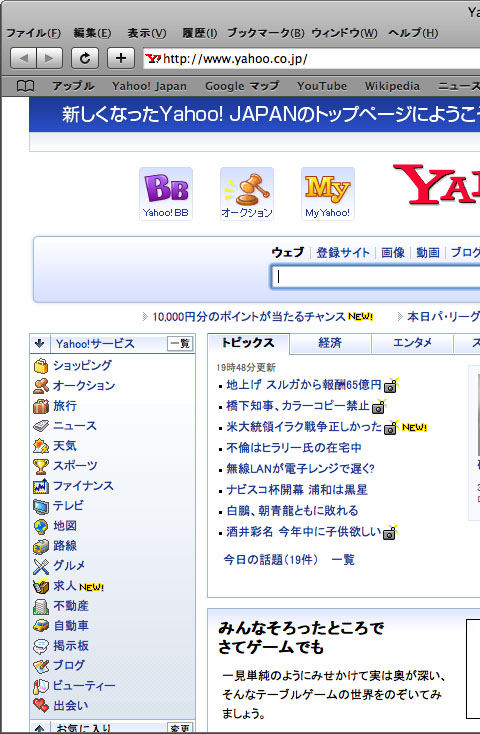This screenshot has height=734, width=480.
Task: Switch to the 経済 news tab
Action: [330, 343]
